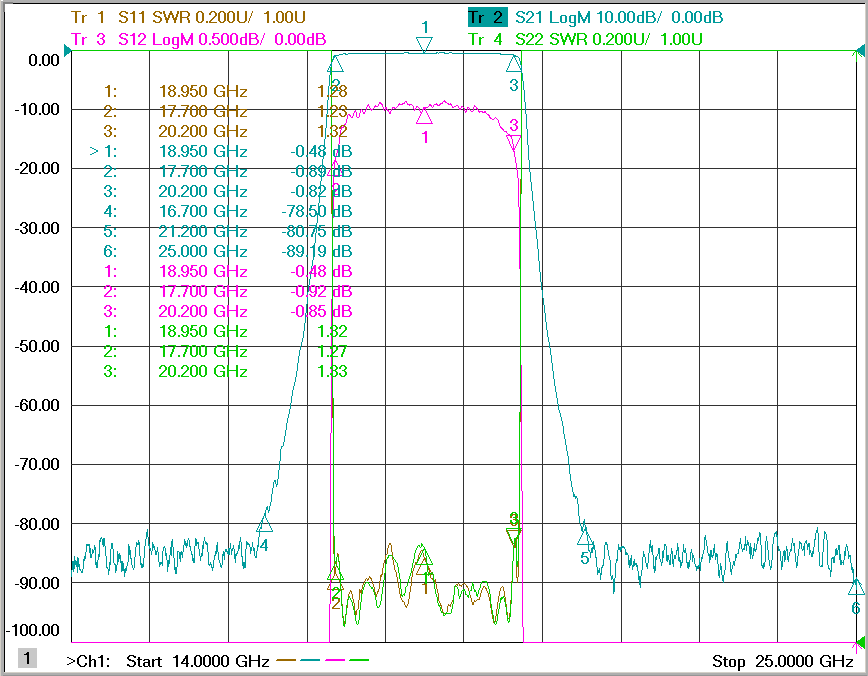The height and width of the screenshot is (676, 868).
Task: Activate the highlighted Tr 2 S21 LogM trace
Action: click(596, 17)
